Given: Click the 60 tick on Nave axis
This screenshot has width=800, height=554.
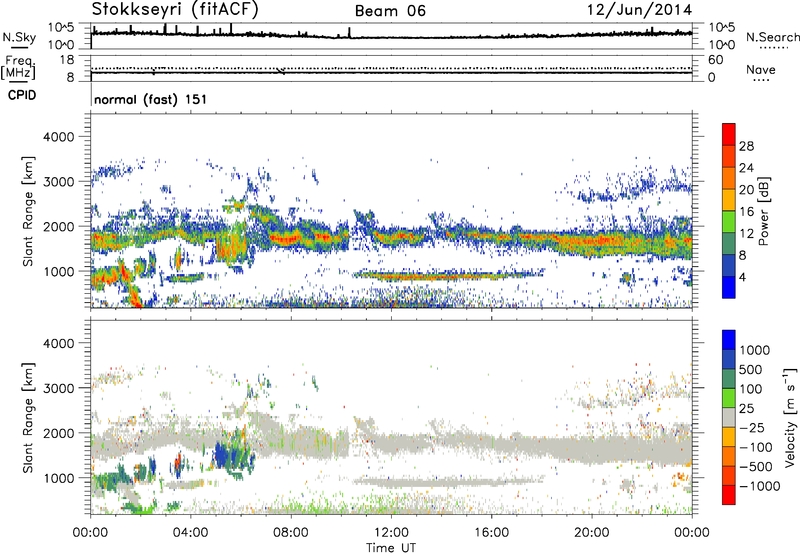Looking at the screenshot, I should pos(715,60).
